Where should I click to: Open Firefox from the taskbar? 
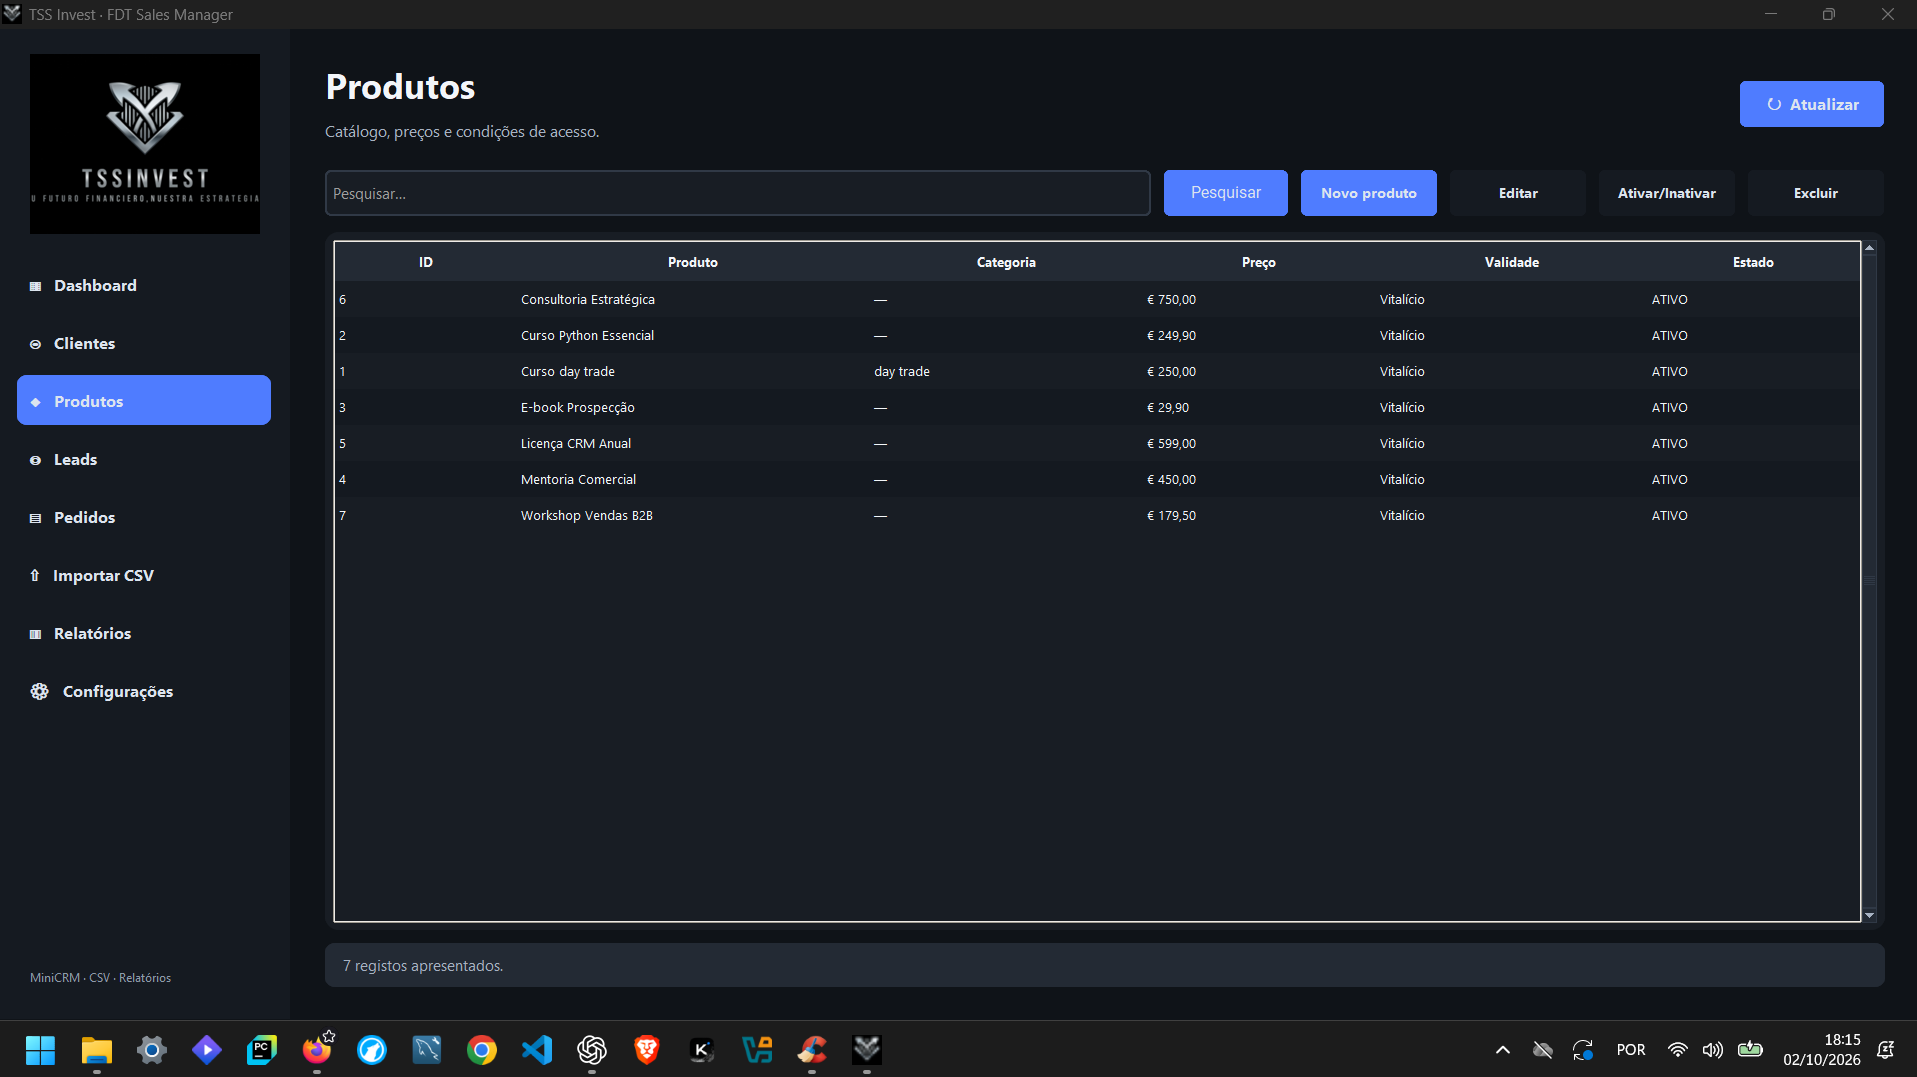[x=316, y=1050]
